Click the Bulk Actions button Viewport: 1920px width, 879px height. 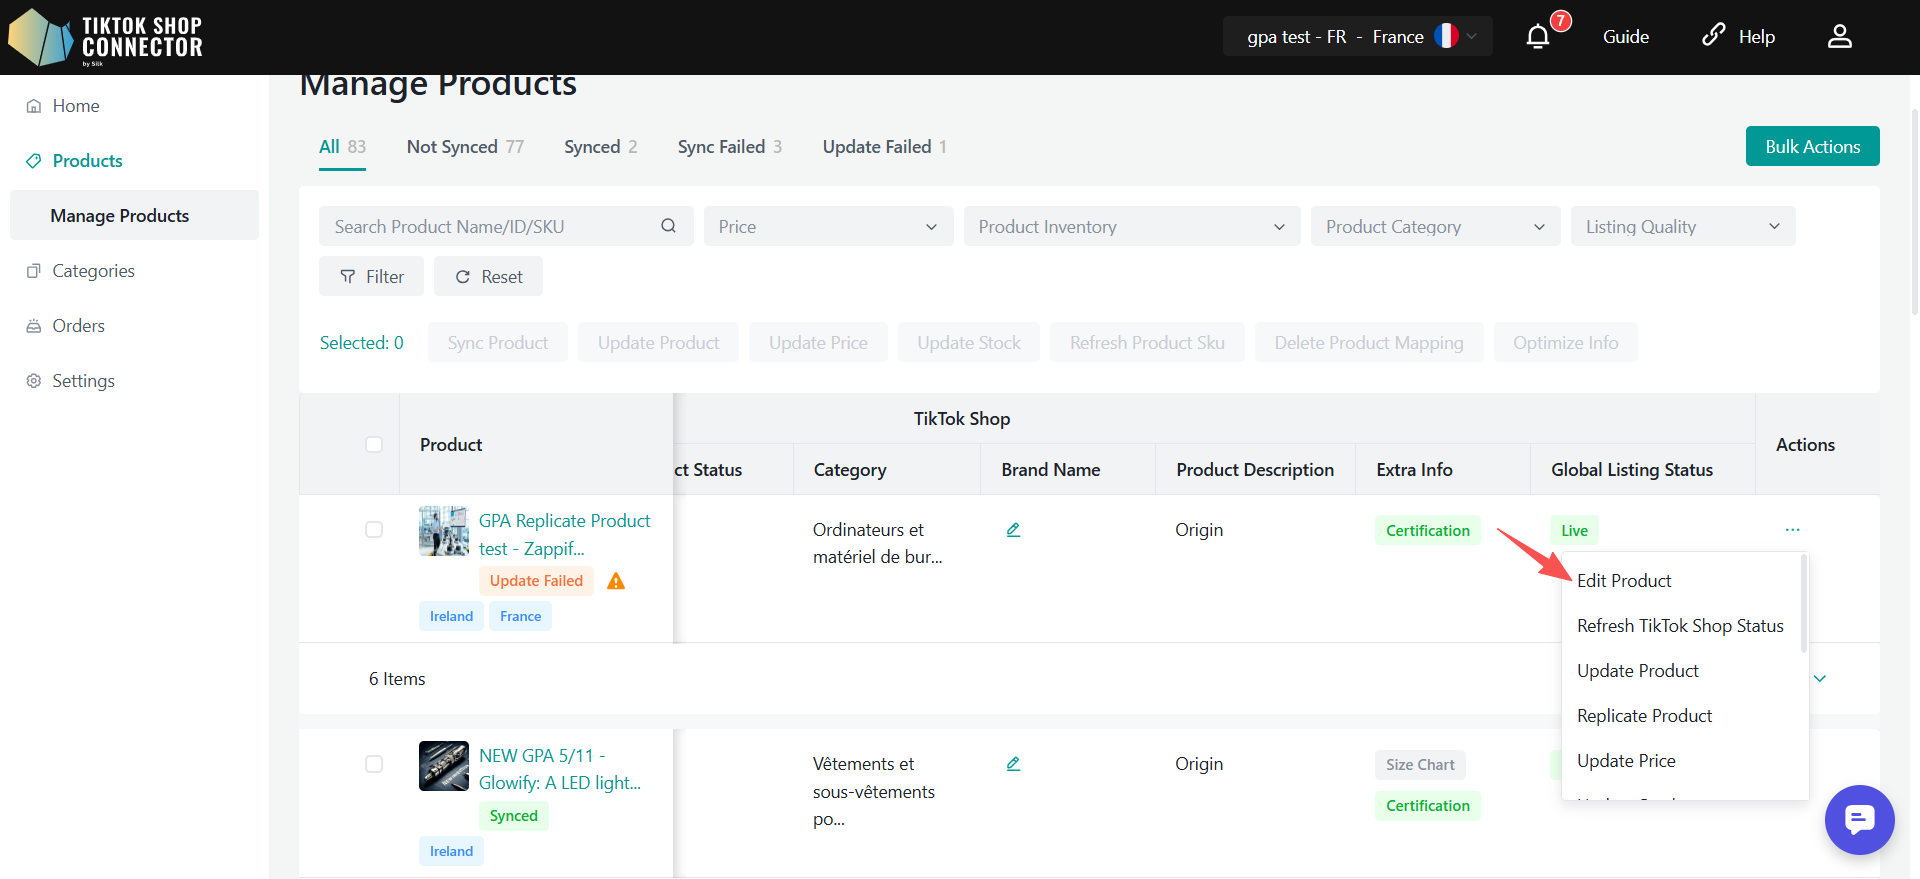[1812, 146]
